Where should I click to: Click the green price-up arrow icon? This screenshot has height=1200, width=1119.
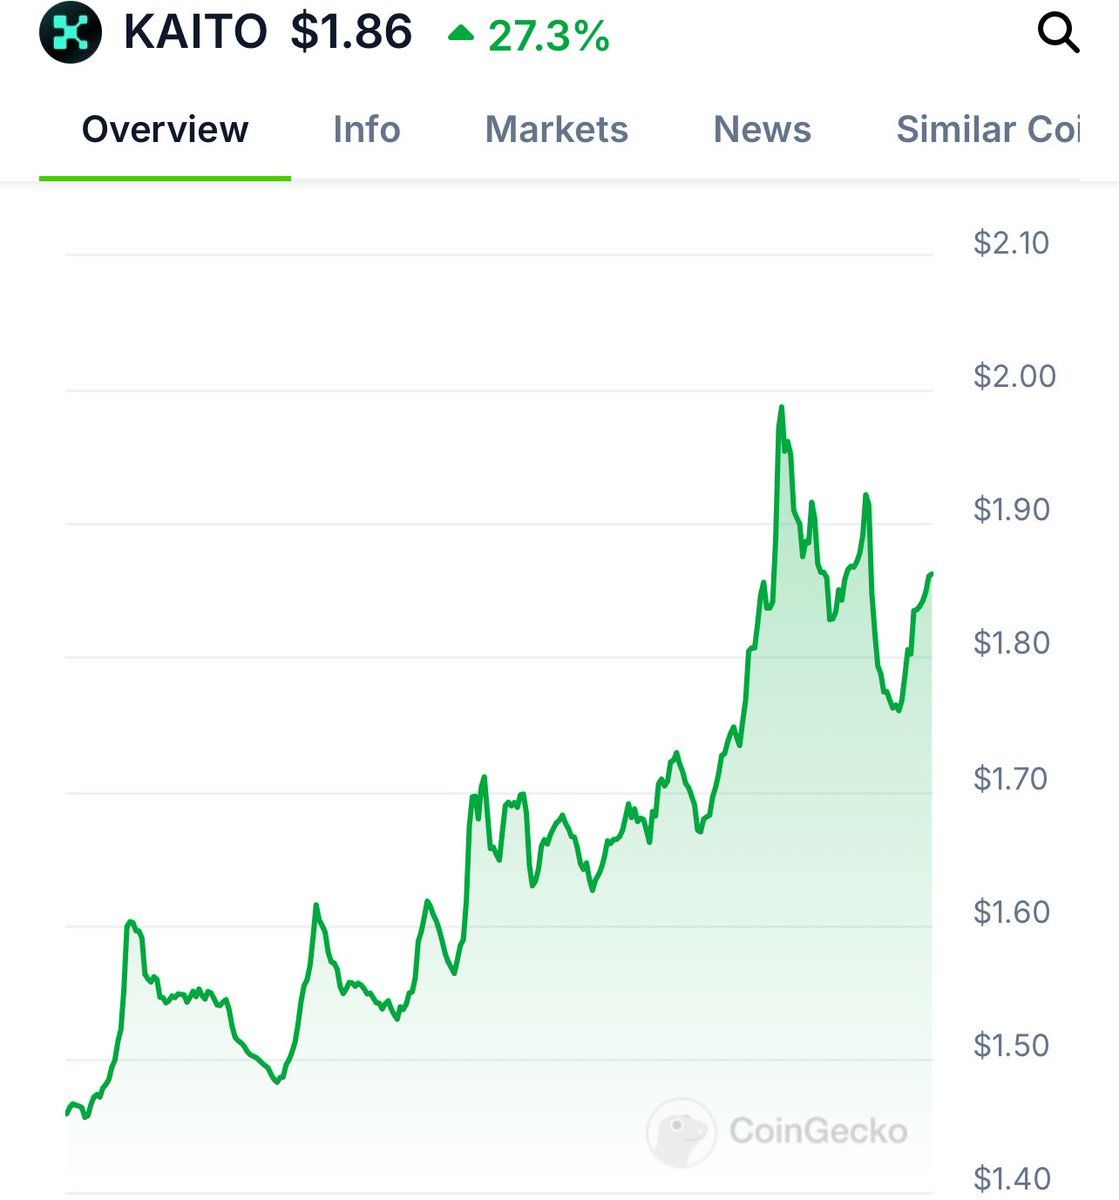[x=460, y=34]
